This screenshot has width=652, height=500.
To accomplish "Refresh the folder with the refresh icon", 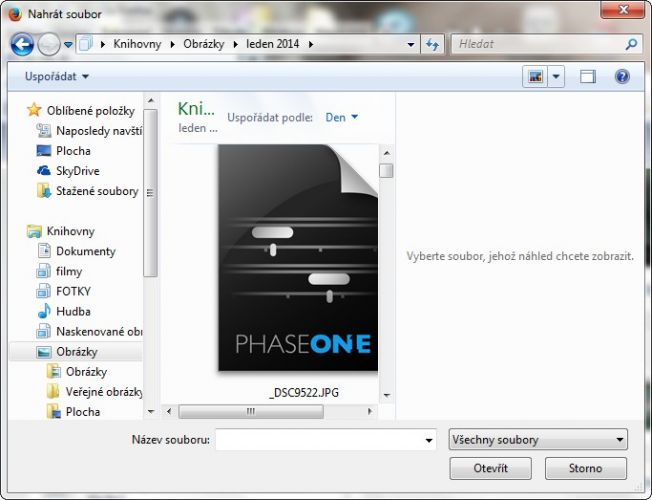I will (432, 44).
